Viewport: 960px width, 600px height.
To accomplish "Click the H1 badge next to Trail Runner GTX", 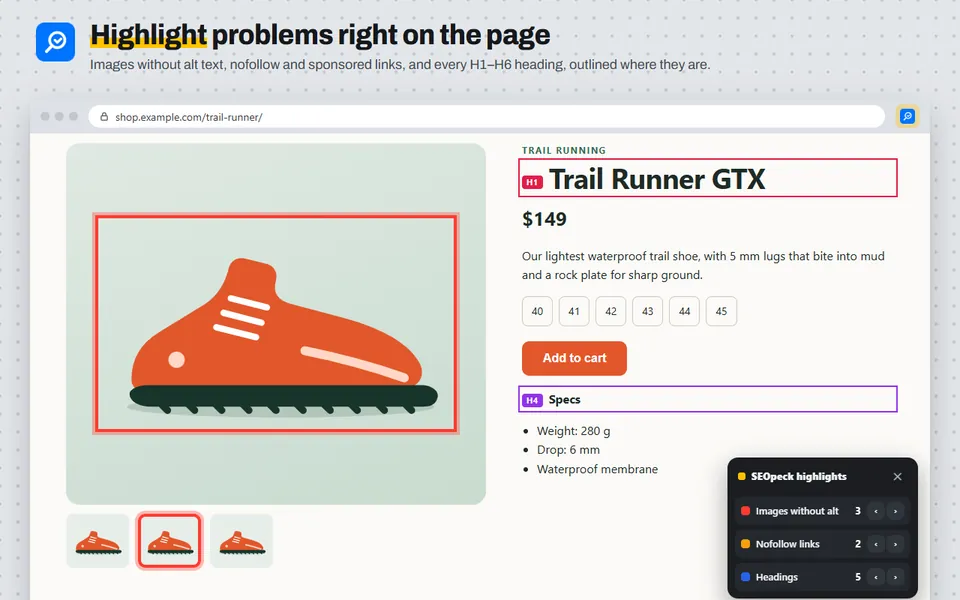I will 532,182.
